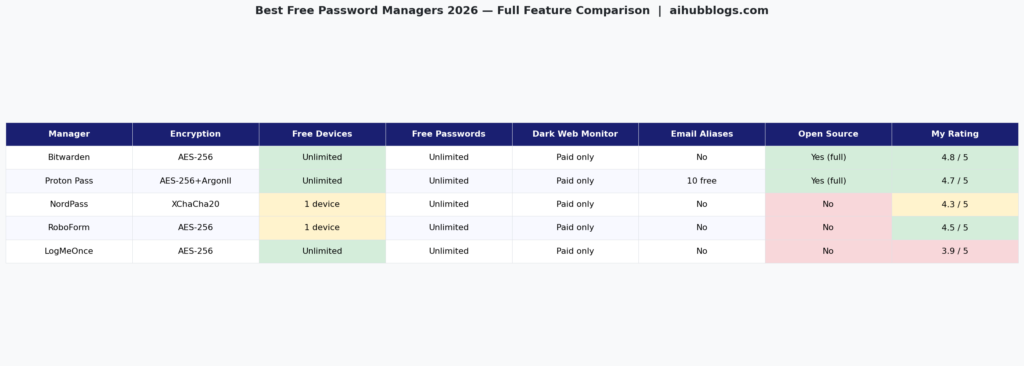Click NordPass's Paid only dark web cell
Screen dimensions: 1024x366
click(x=575, y=205)
